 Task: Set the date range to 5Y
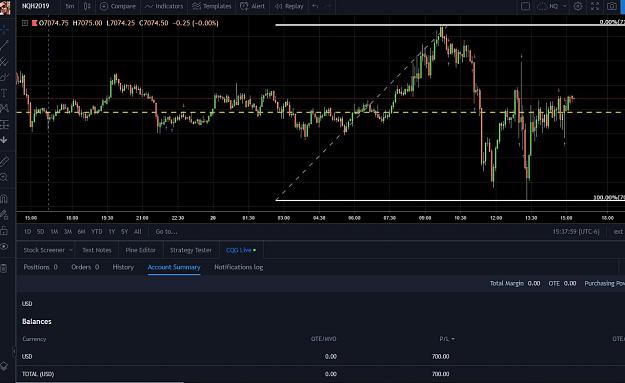tap(124, 232)
